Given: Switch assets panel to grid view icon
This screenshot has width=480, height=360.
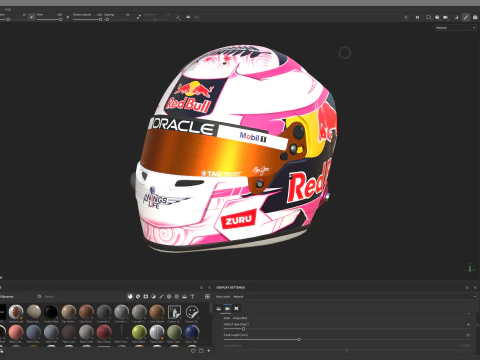Looking at the screenshot, I should [207, 296].
